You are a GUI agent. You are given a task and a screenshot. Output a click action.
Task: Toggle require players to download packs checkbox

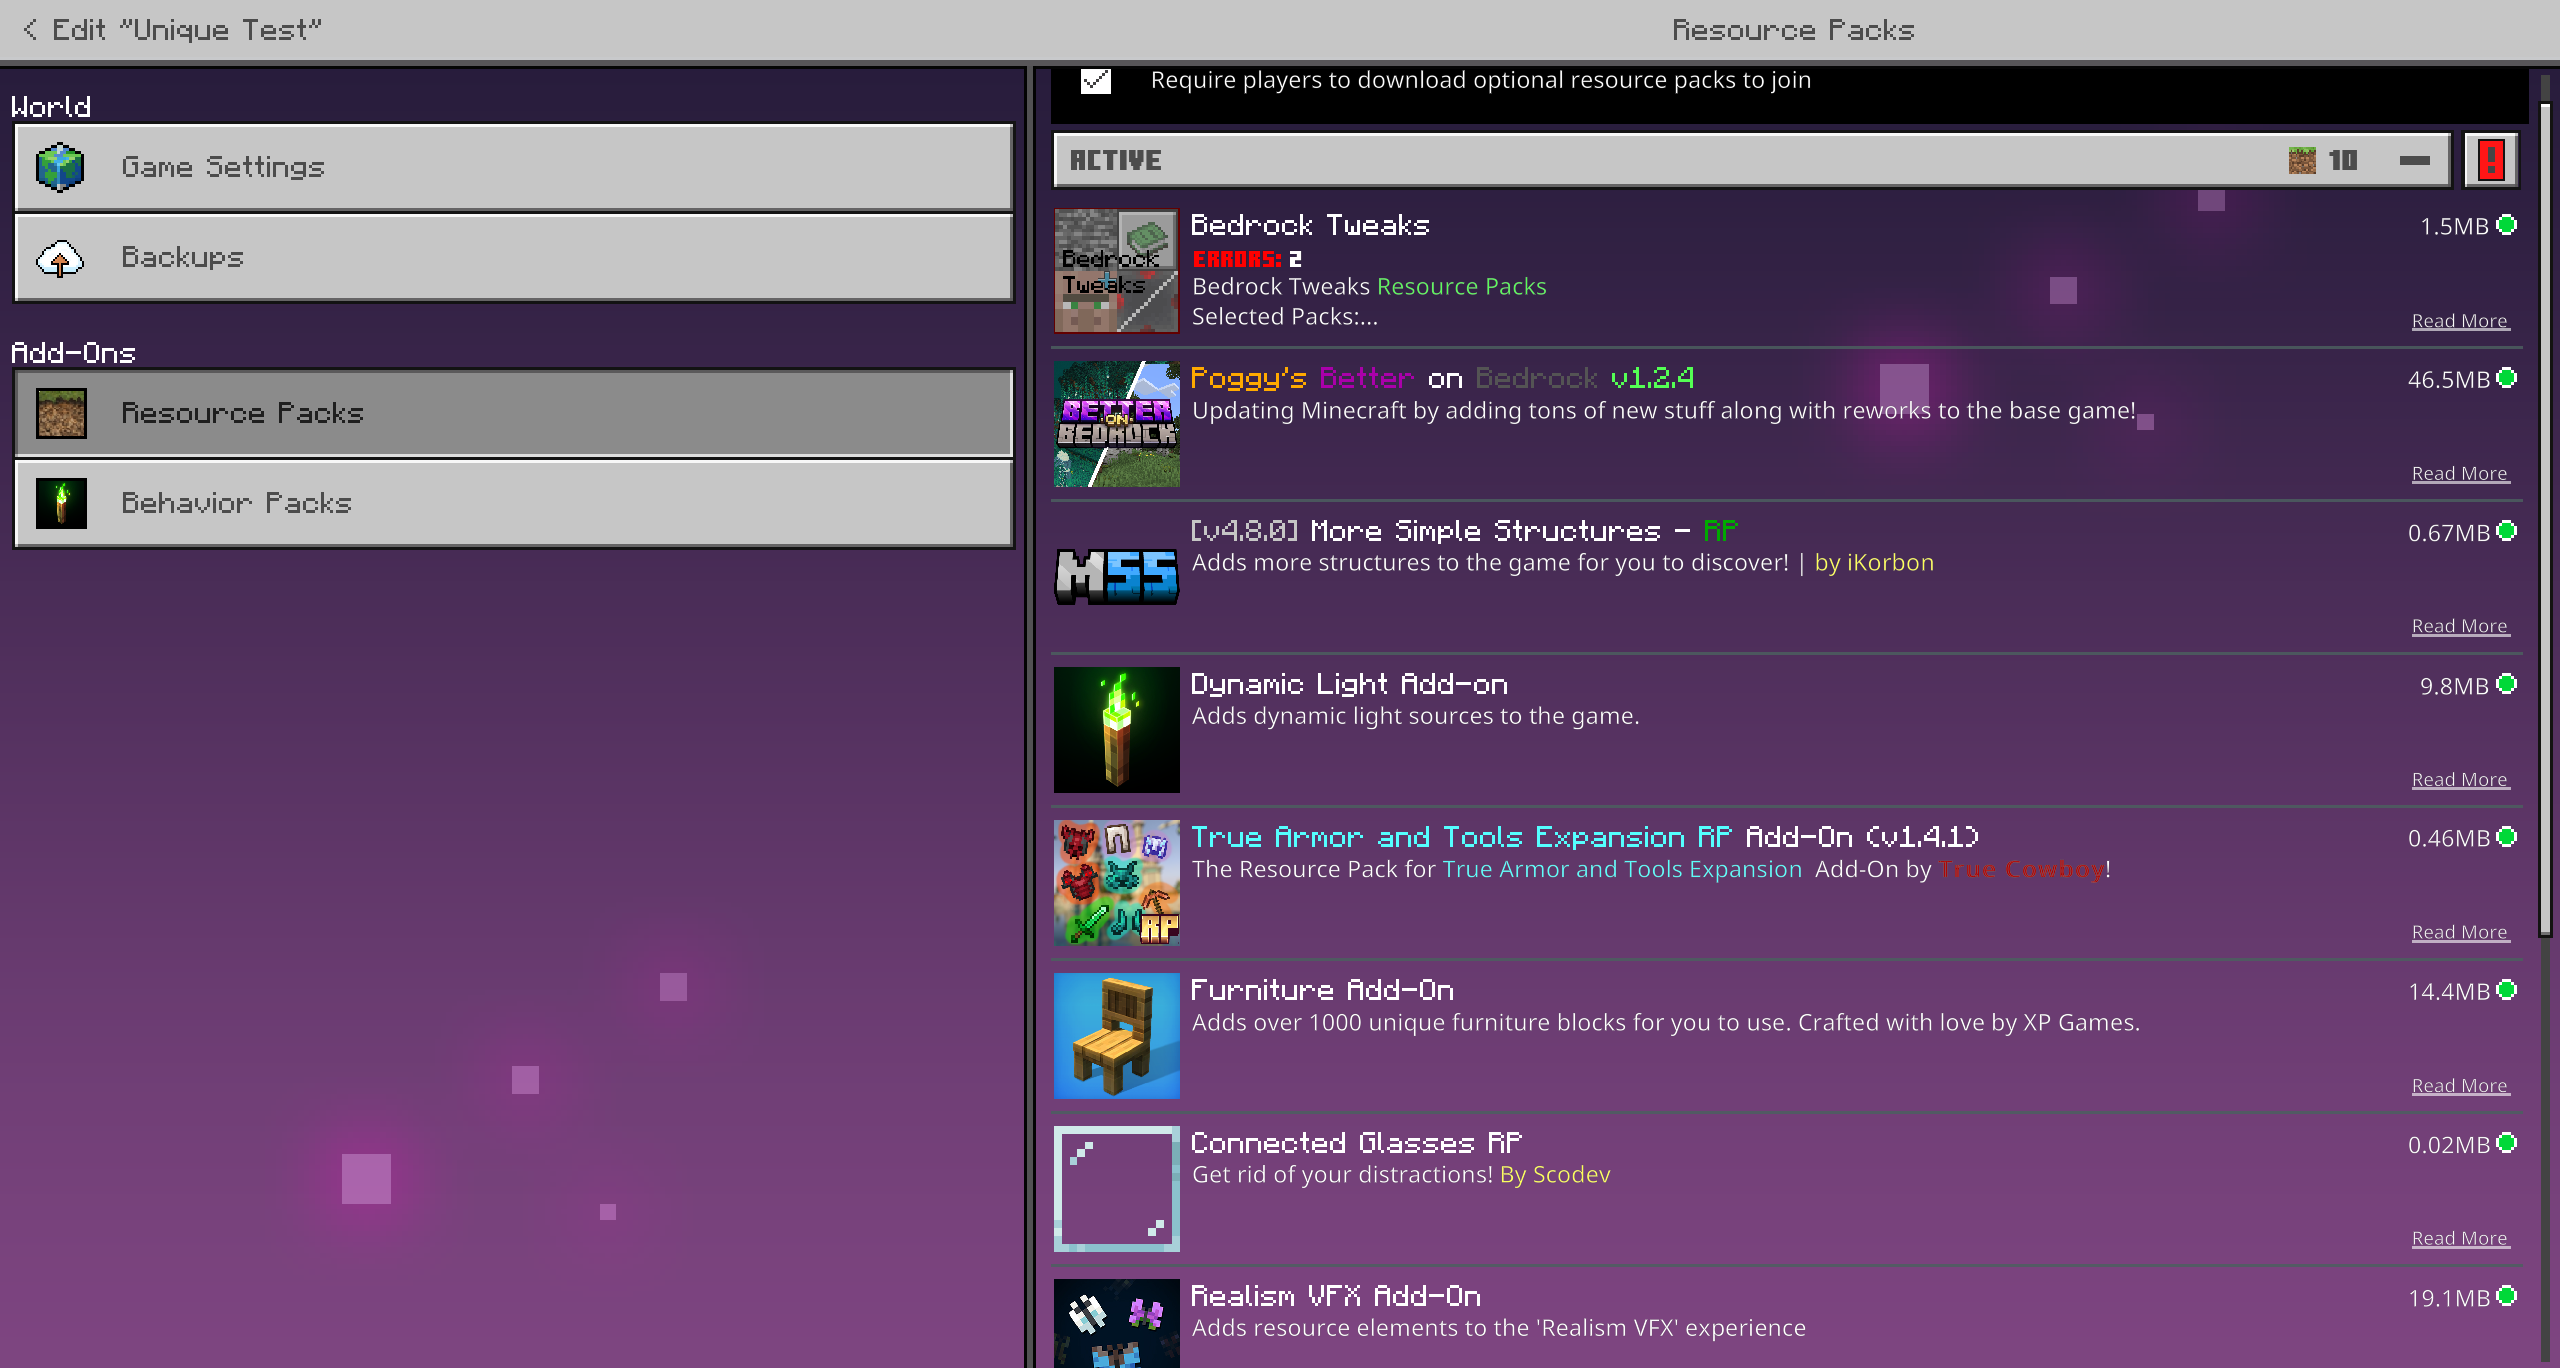1096,80
